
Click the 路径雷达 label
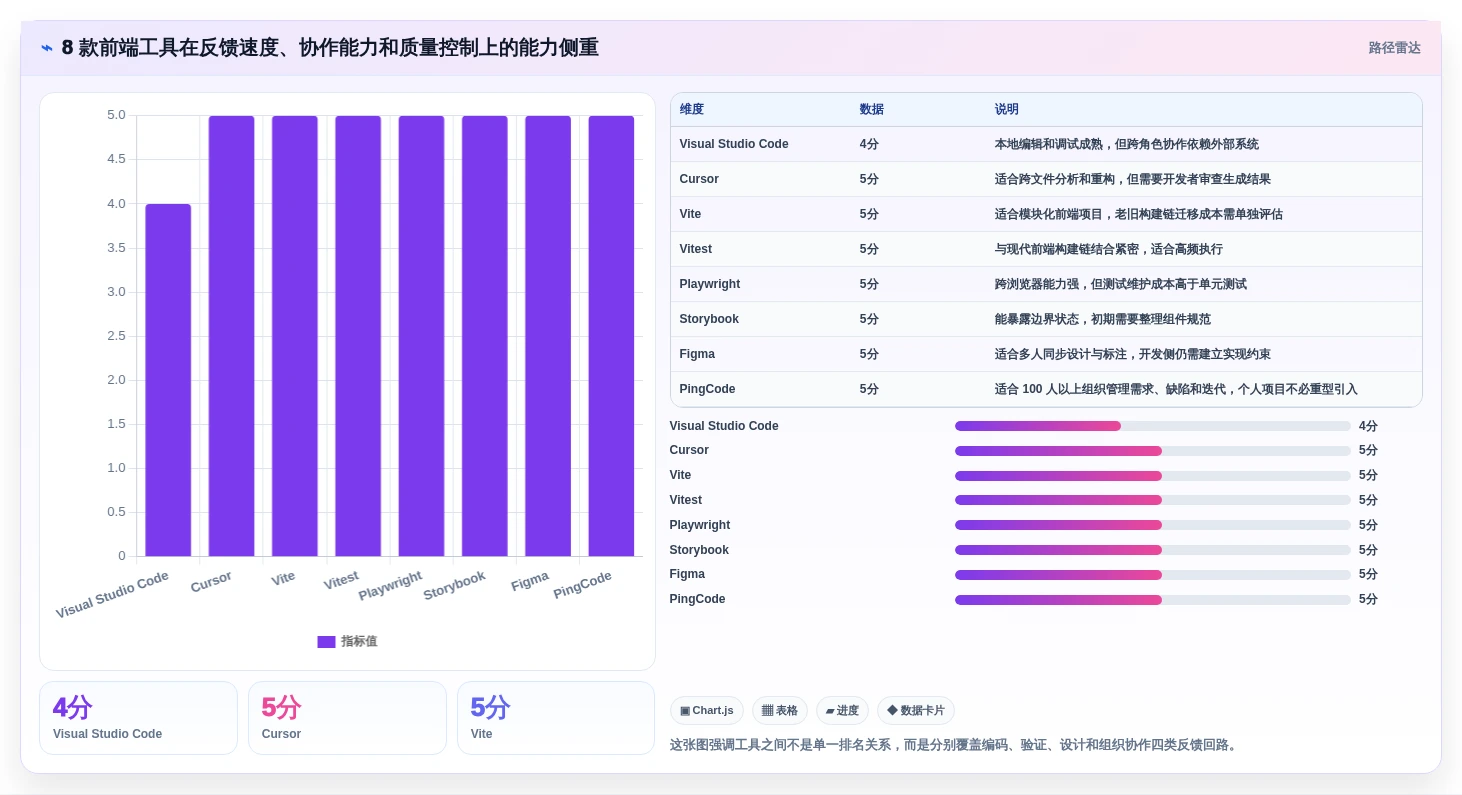coord(1394,48)
